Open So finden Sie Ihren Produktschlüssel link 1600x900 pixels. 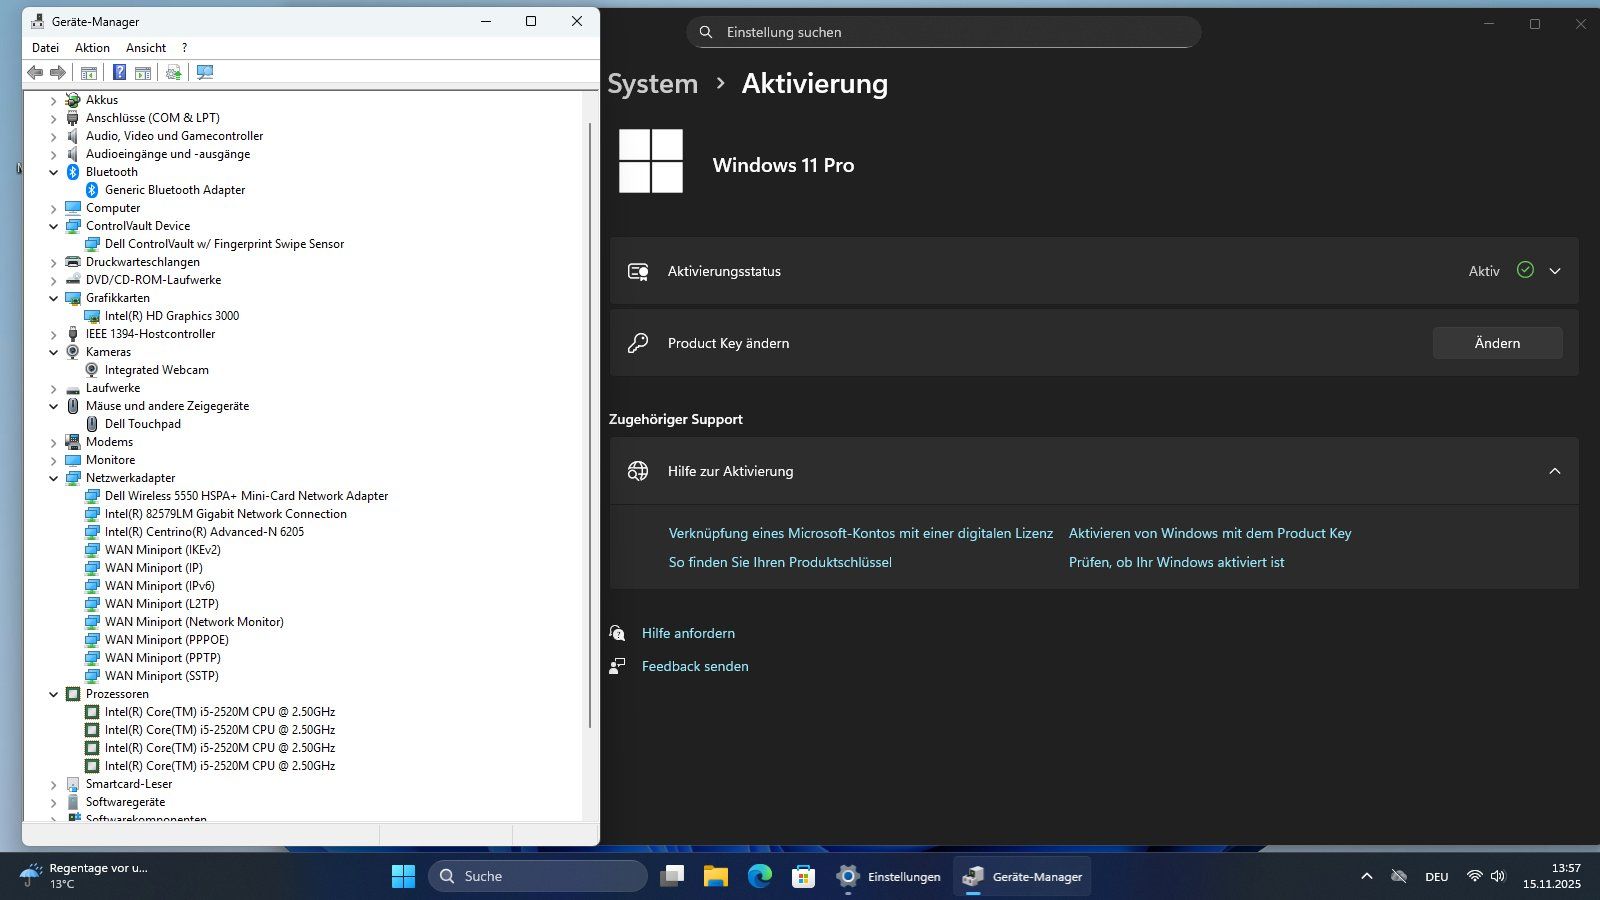click(780, 563)
